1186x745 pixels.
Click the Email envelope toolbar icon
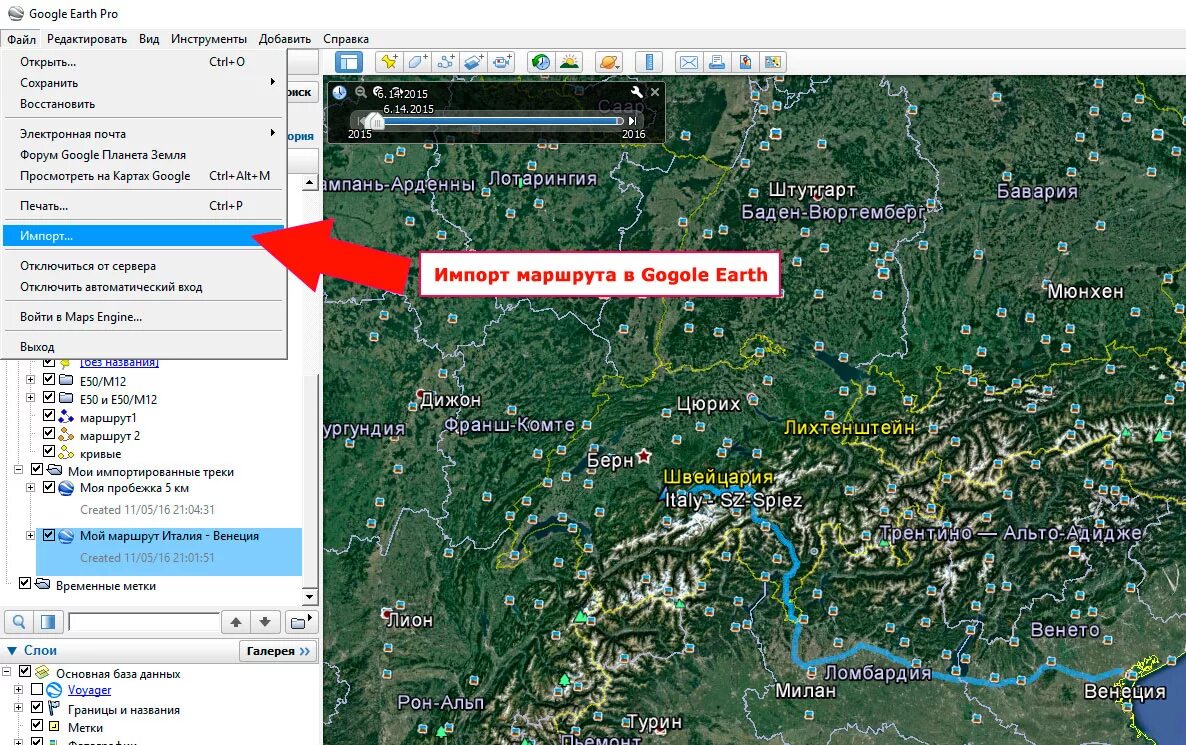tap(688, 62)
